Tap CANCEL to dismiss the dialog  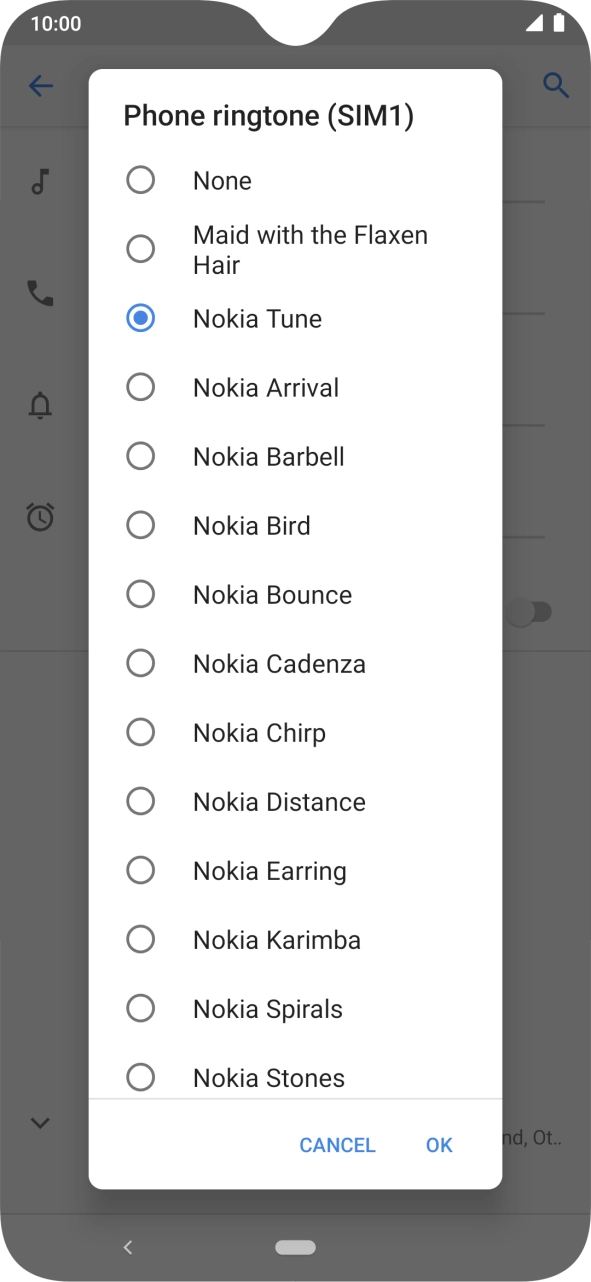click(x=337, y=1145)
